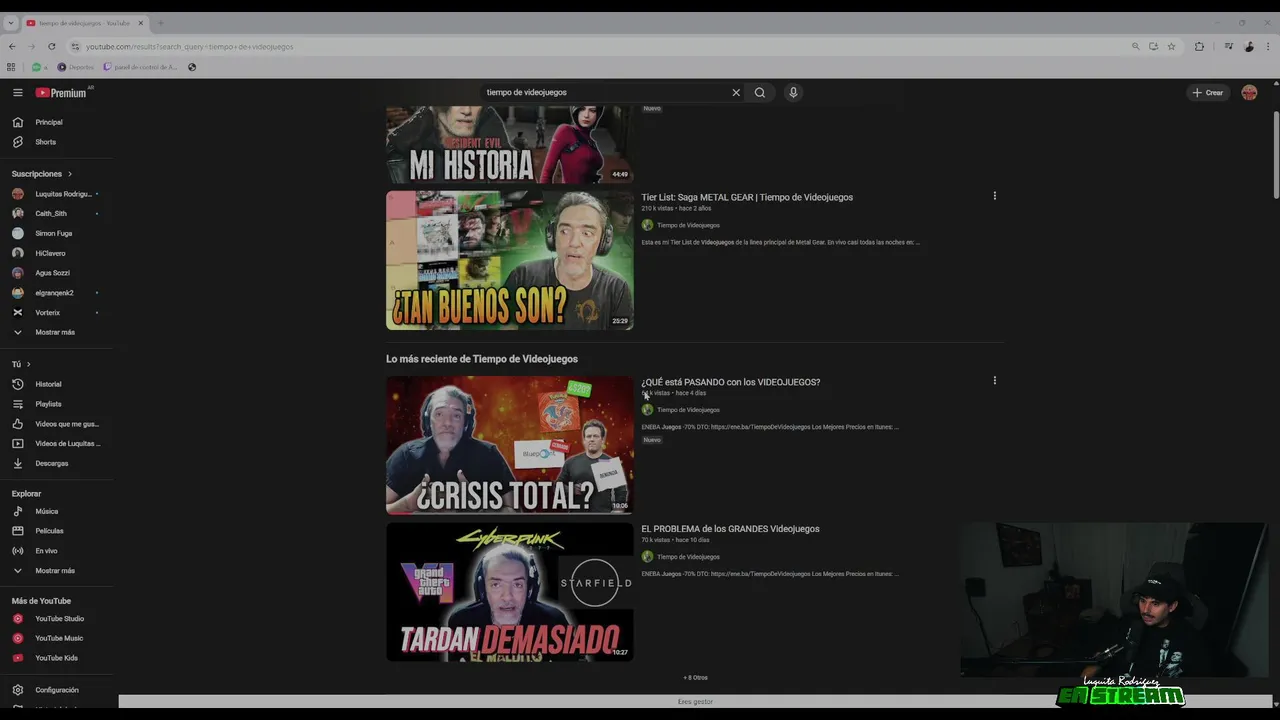Go back in browser navigation
This screenshot has width=1280, height=720.
coord(12,46)
